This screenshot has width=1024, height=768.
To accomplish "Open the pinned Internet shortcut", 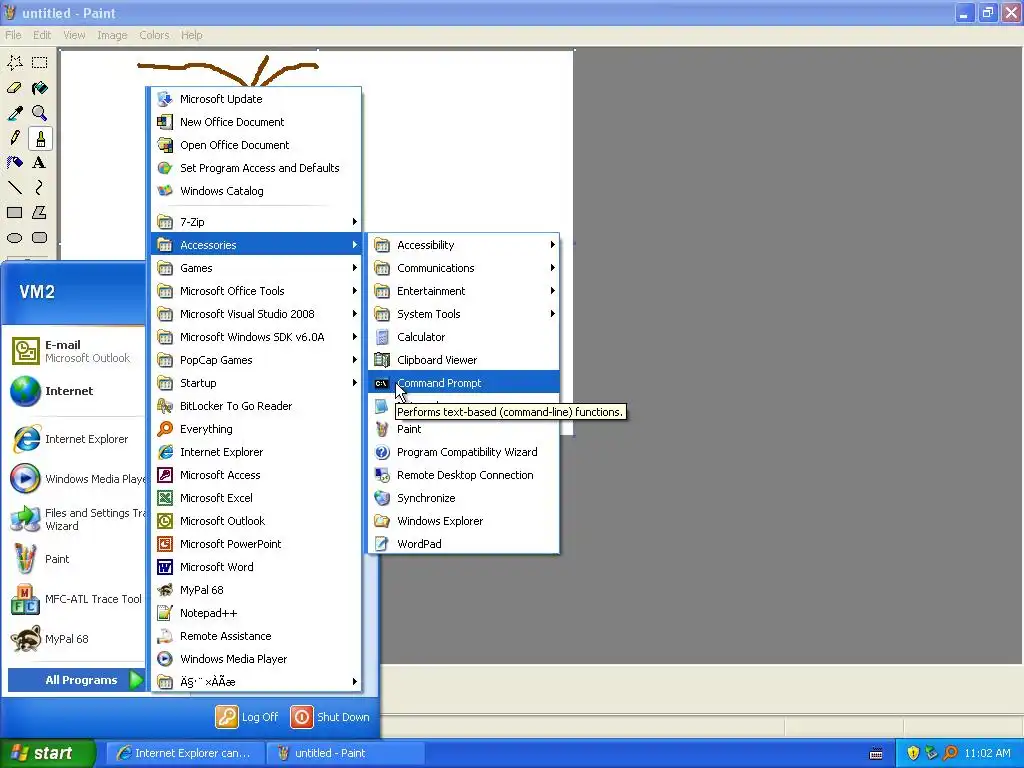I will pos(76,391).
